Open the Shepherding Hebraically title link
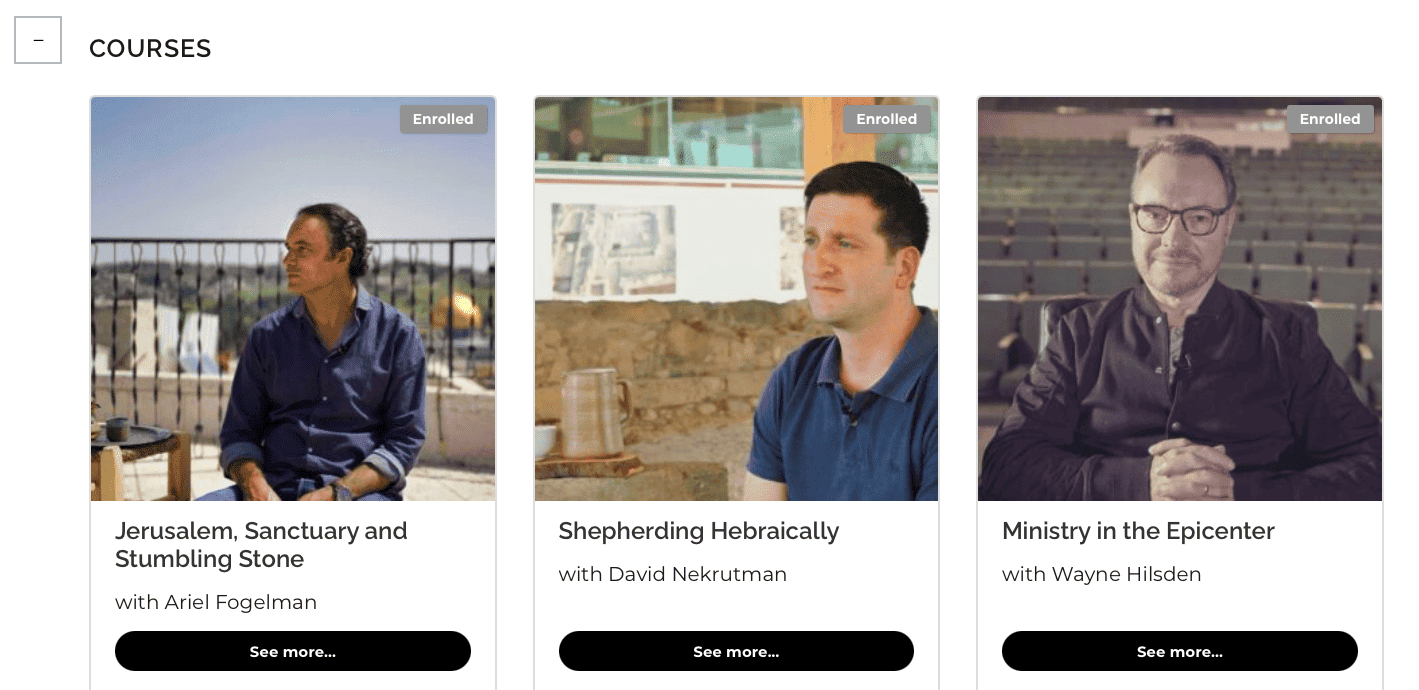1419x690 pixels. coord(698,531)
